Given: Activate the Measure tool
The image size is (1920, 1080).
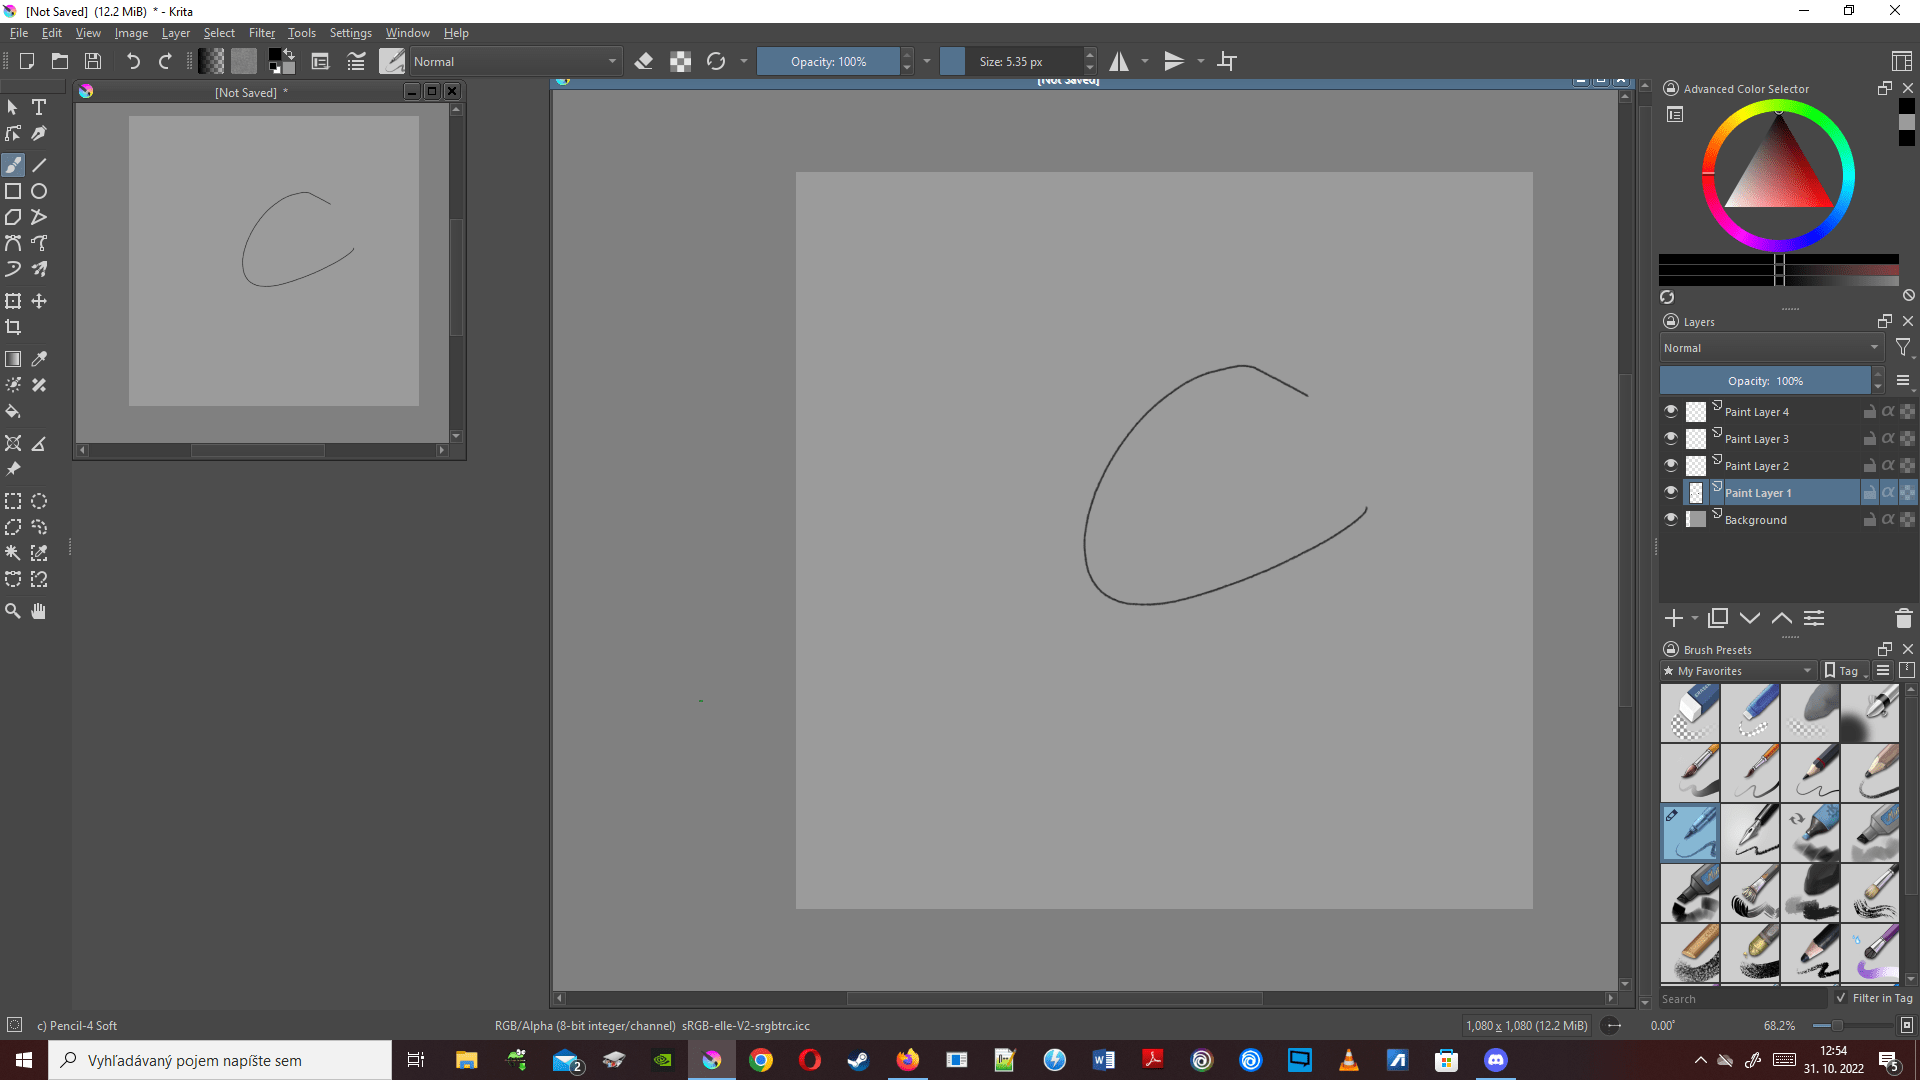Looking at the screenshot, I should click(x=39, y=443).
